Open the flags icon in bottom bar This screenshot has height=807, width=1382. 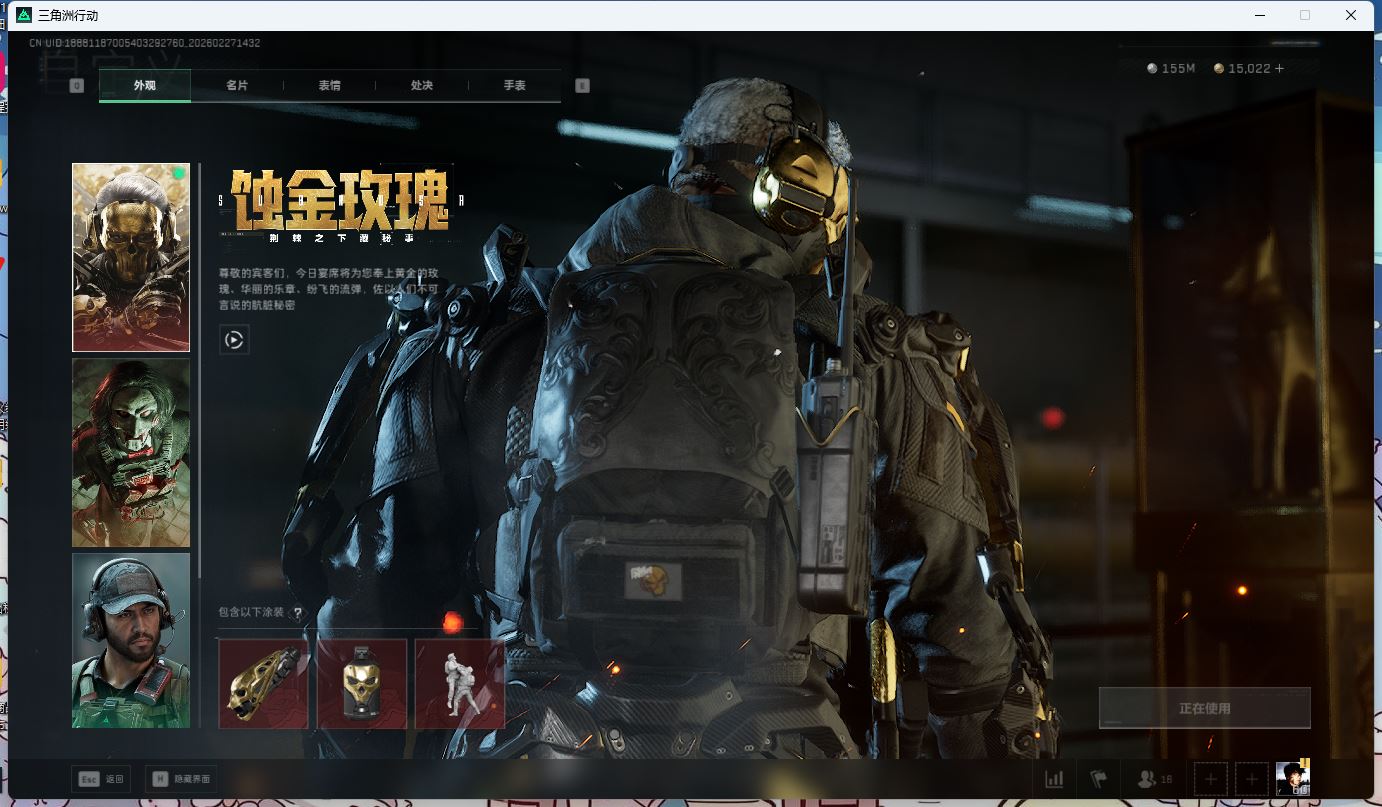[x=1099, y=779]
